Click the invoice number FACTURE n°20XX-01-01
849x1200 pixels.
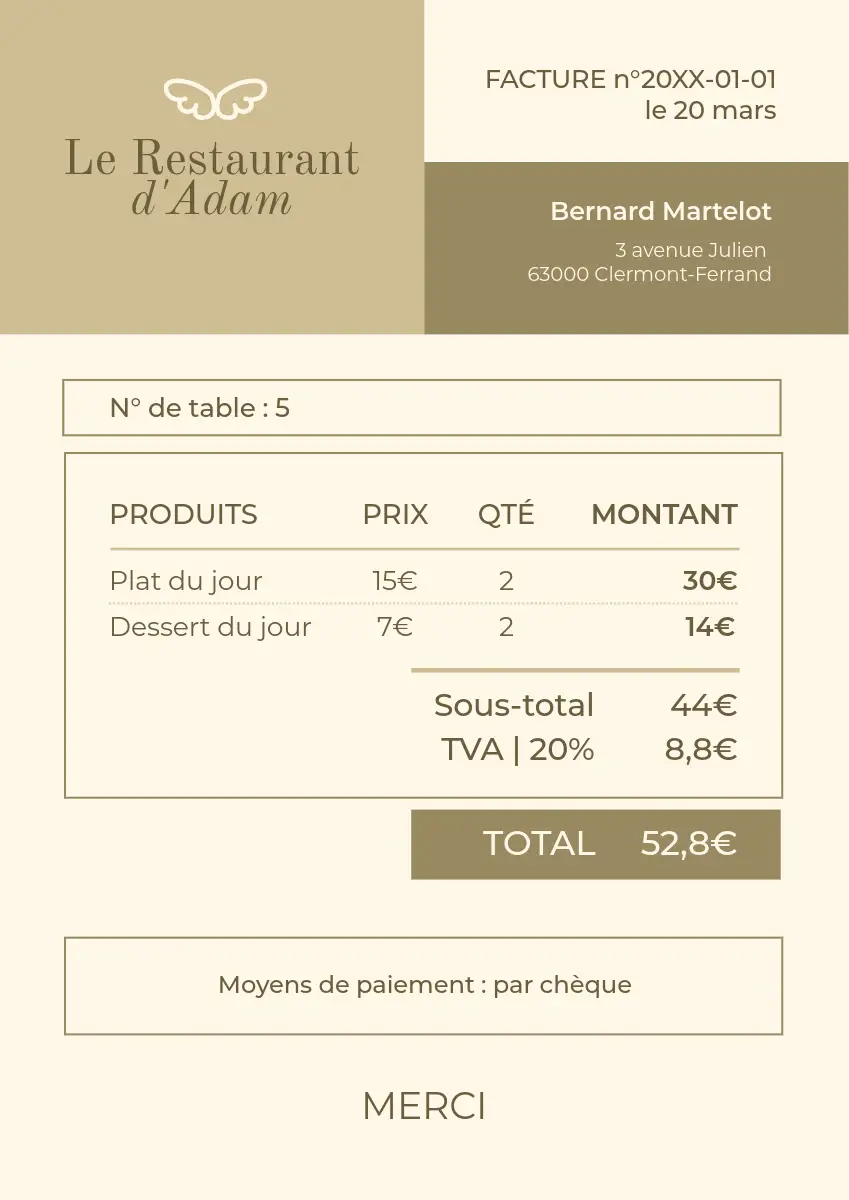point(630,80)
